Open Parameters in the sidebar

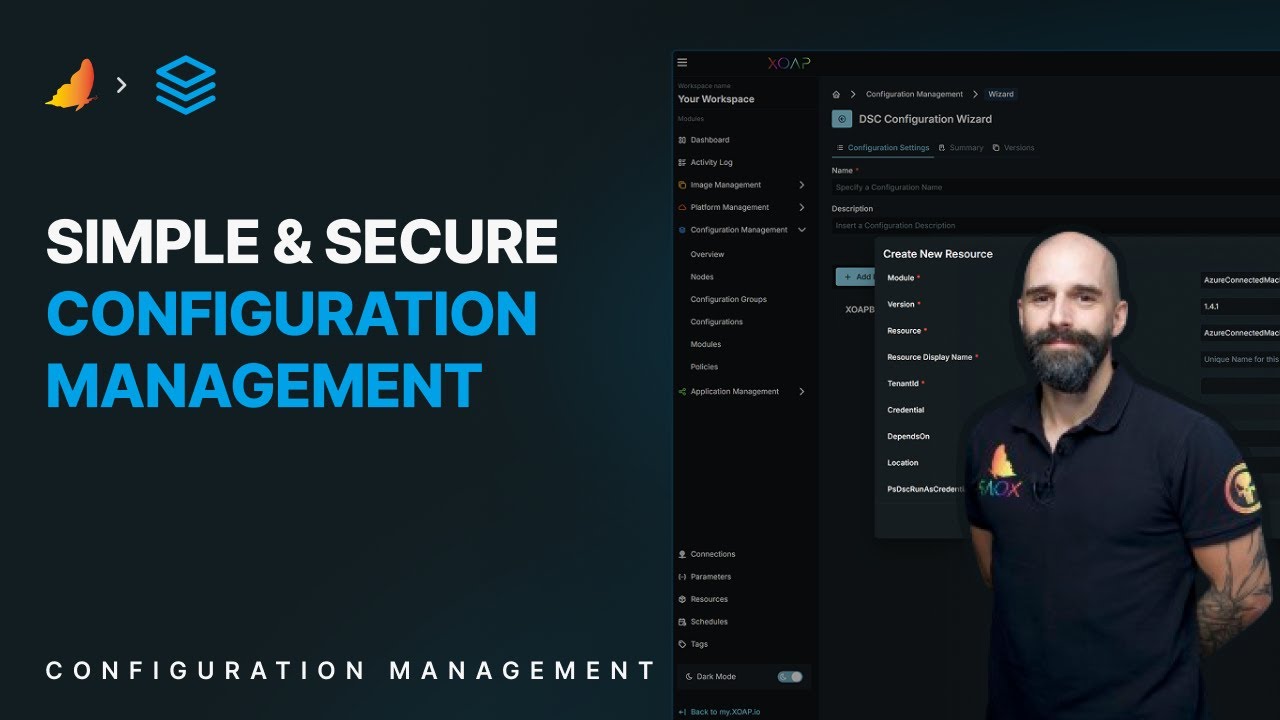click(x=711, y=577)
